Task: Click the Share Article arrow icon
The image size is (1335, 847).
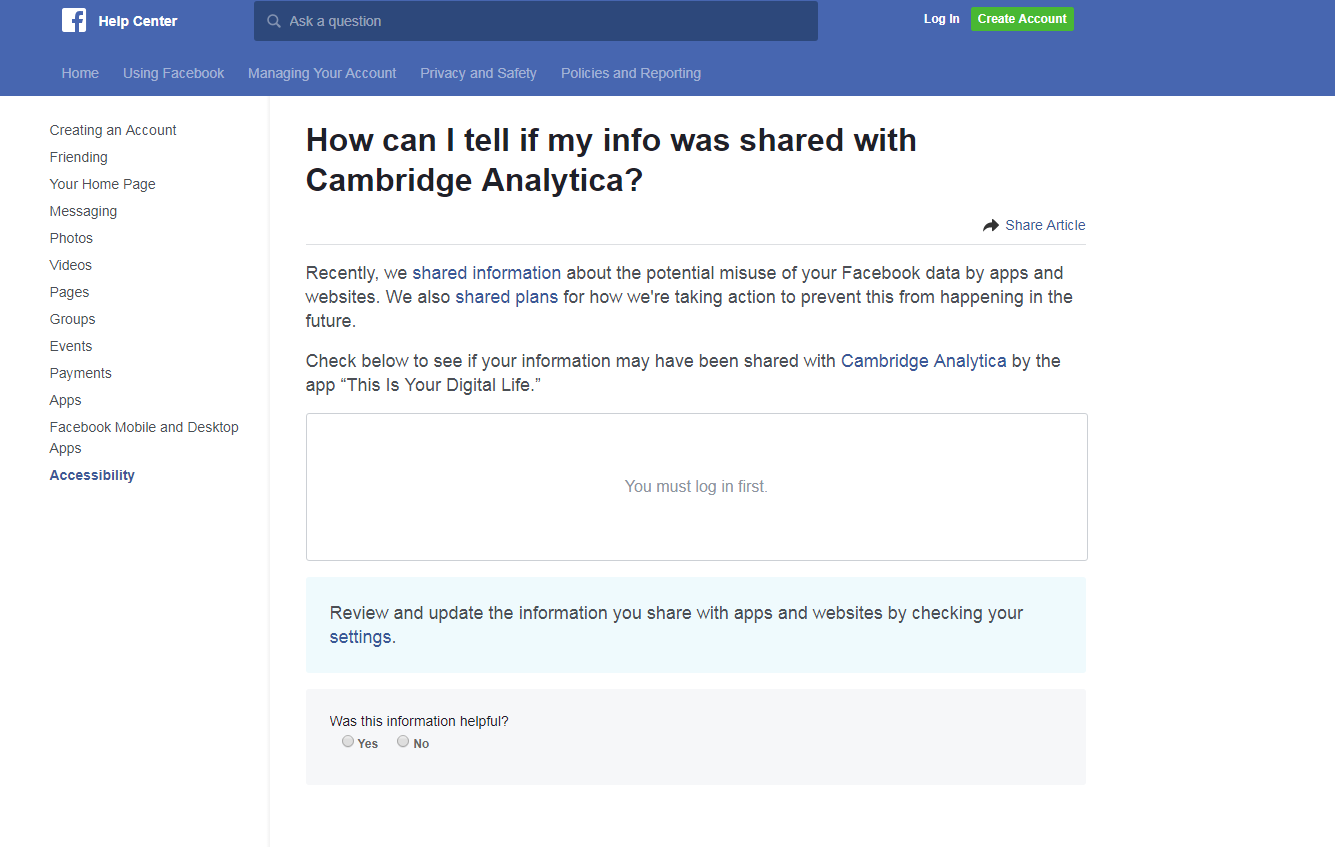Action: pos(991,226)
